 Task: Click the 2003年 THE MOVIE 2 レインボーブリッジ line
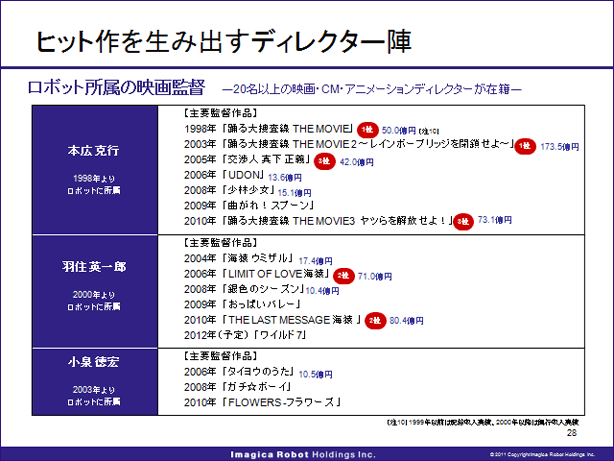point(349,144)
